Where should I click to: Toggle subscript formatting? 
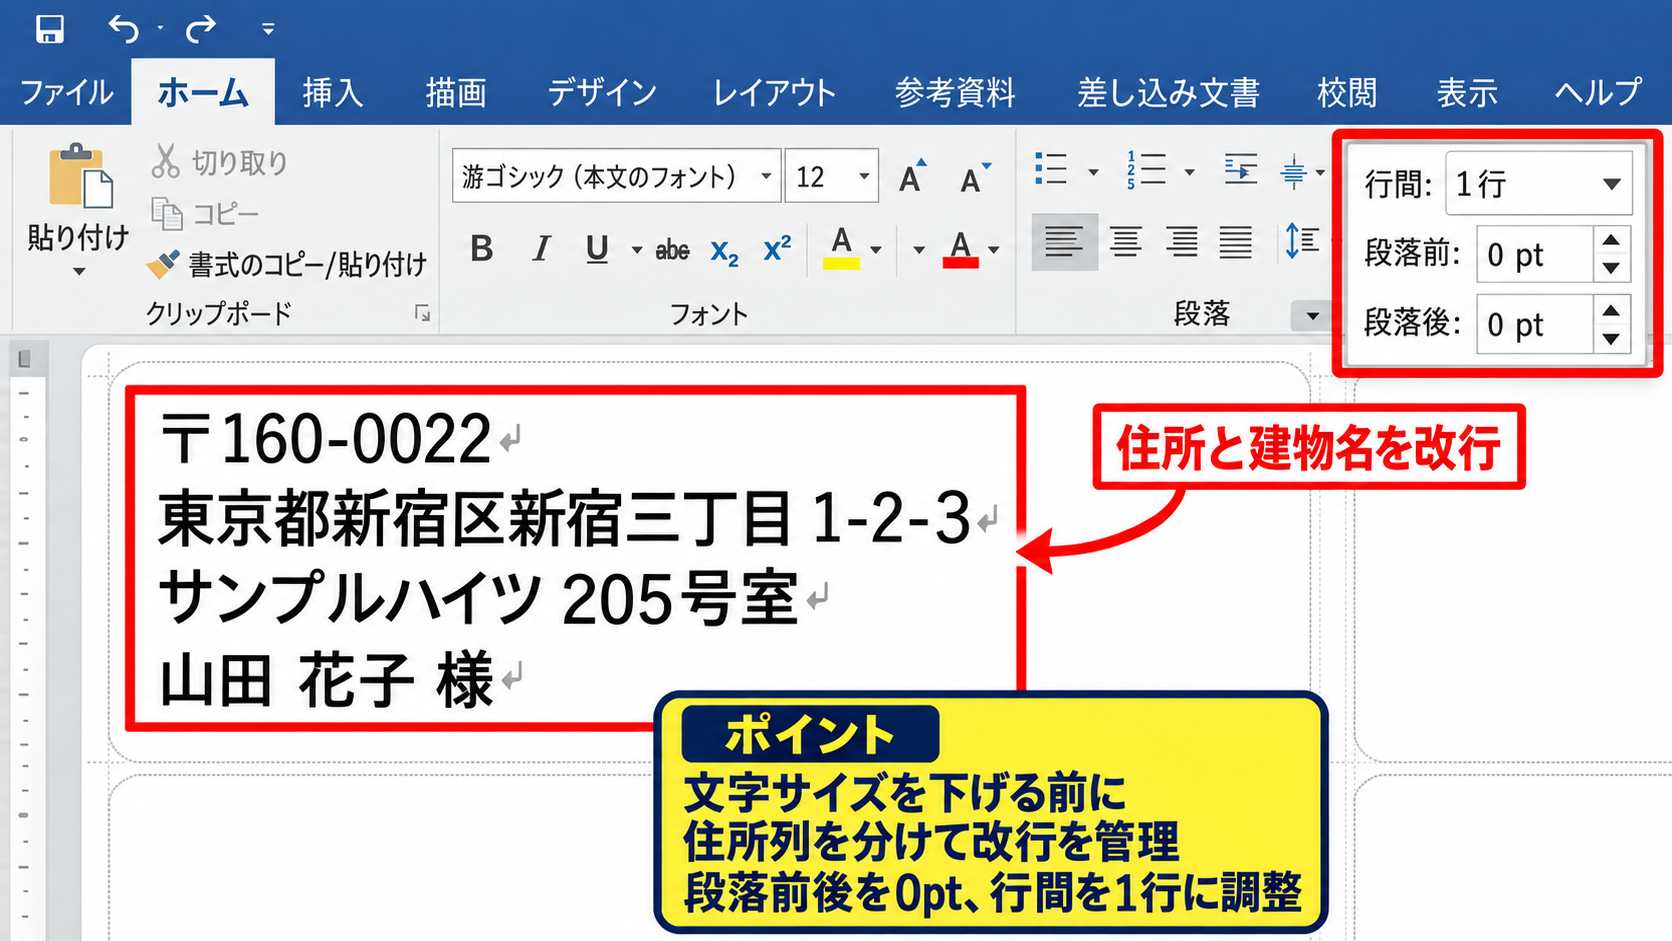(725, 250)
